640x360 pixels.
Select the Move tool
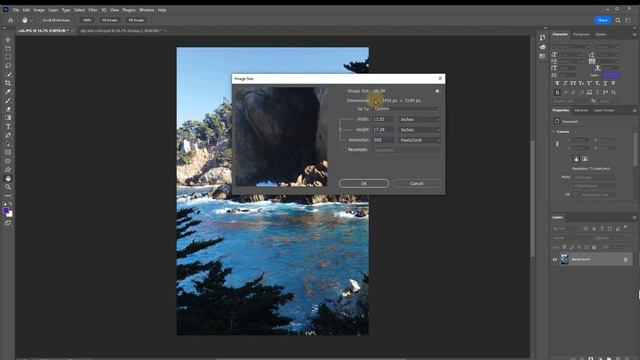click(x=8, y=40)
